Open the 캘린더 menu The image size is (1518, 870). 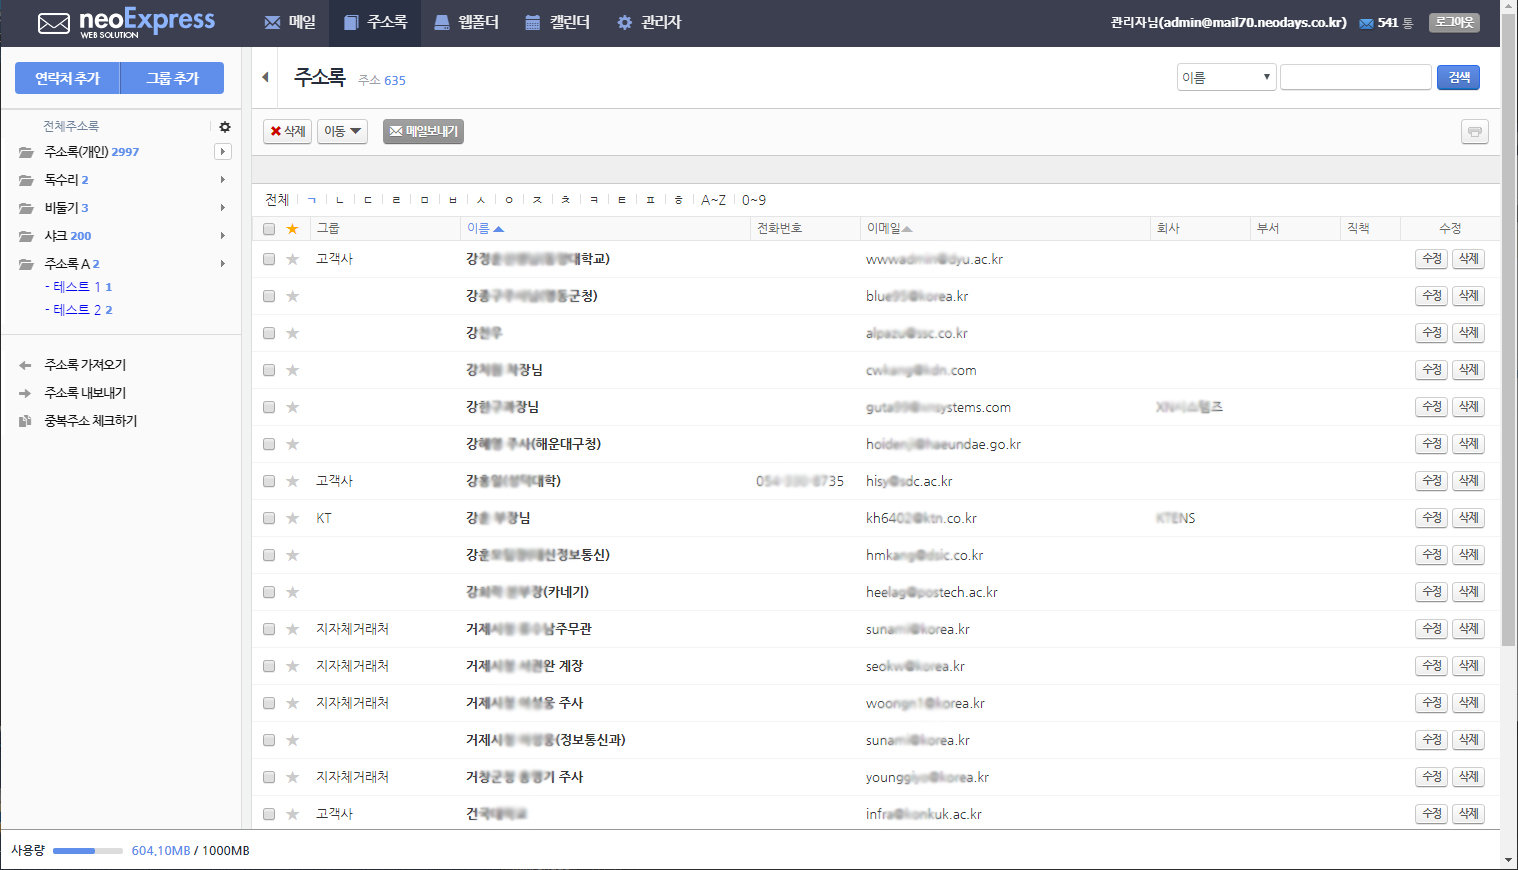(x=558, y=22)
